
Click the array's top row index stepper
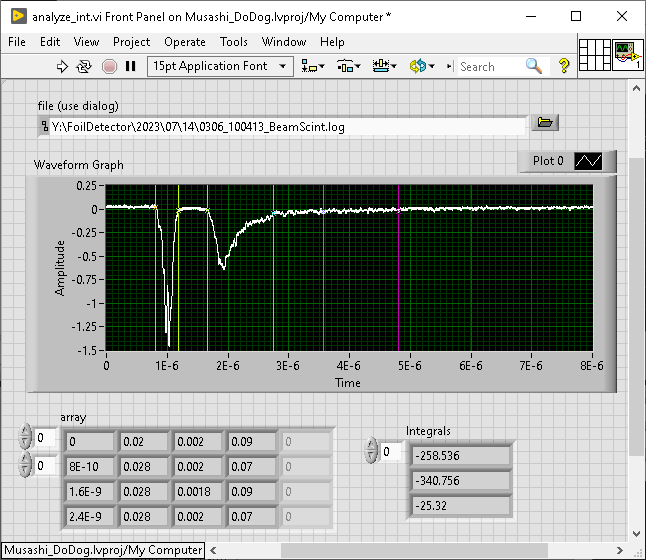25,438
